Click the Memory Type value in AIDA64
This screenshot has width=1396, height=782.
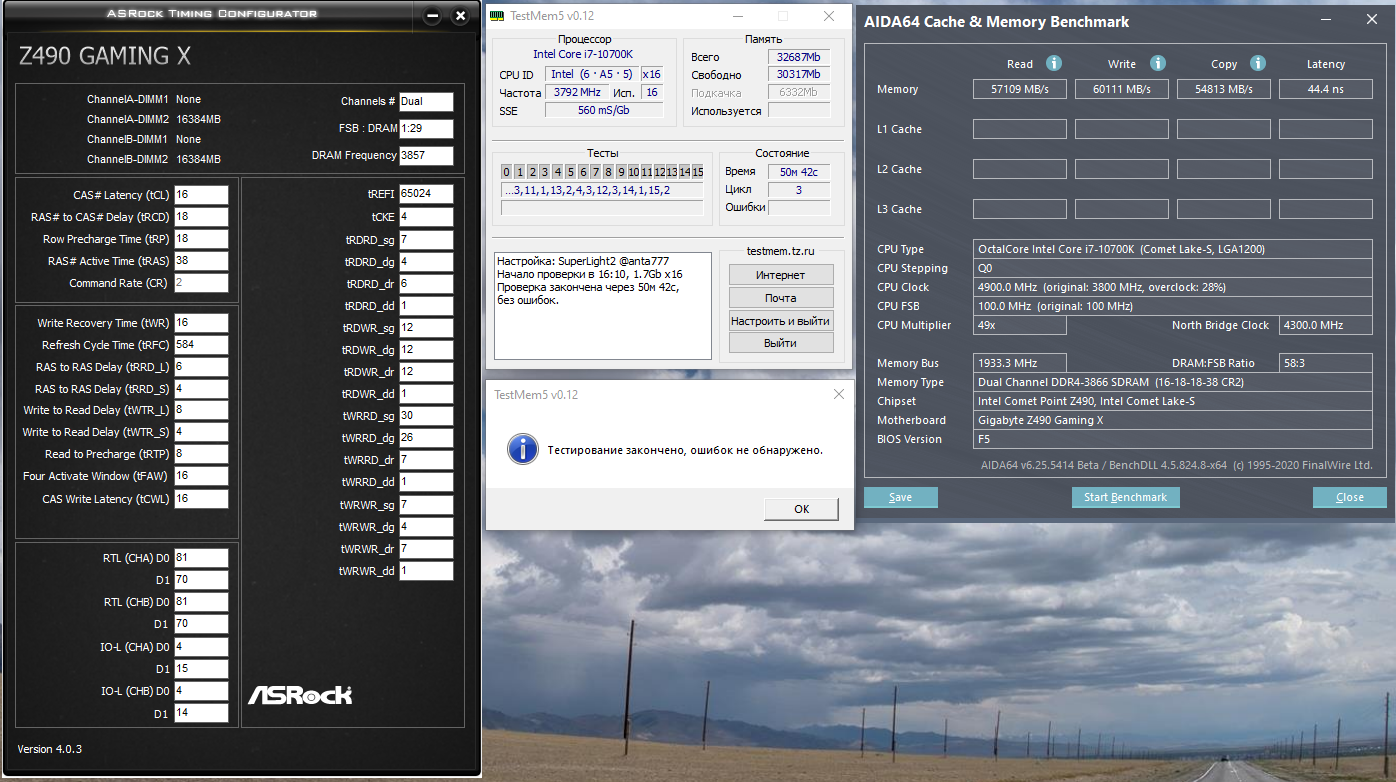click(1175, 382)
